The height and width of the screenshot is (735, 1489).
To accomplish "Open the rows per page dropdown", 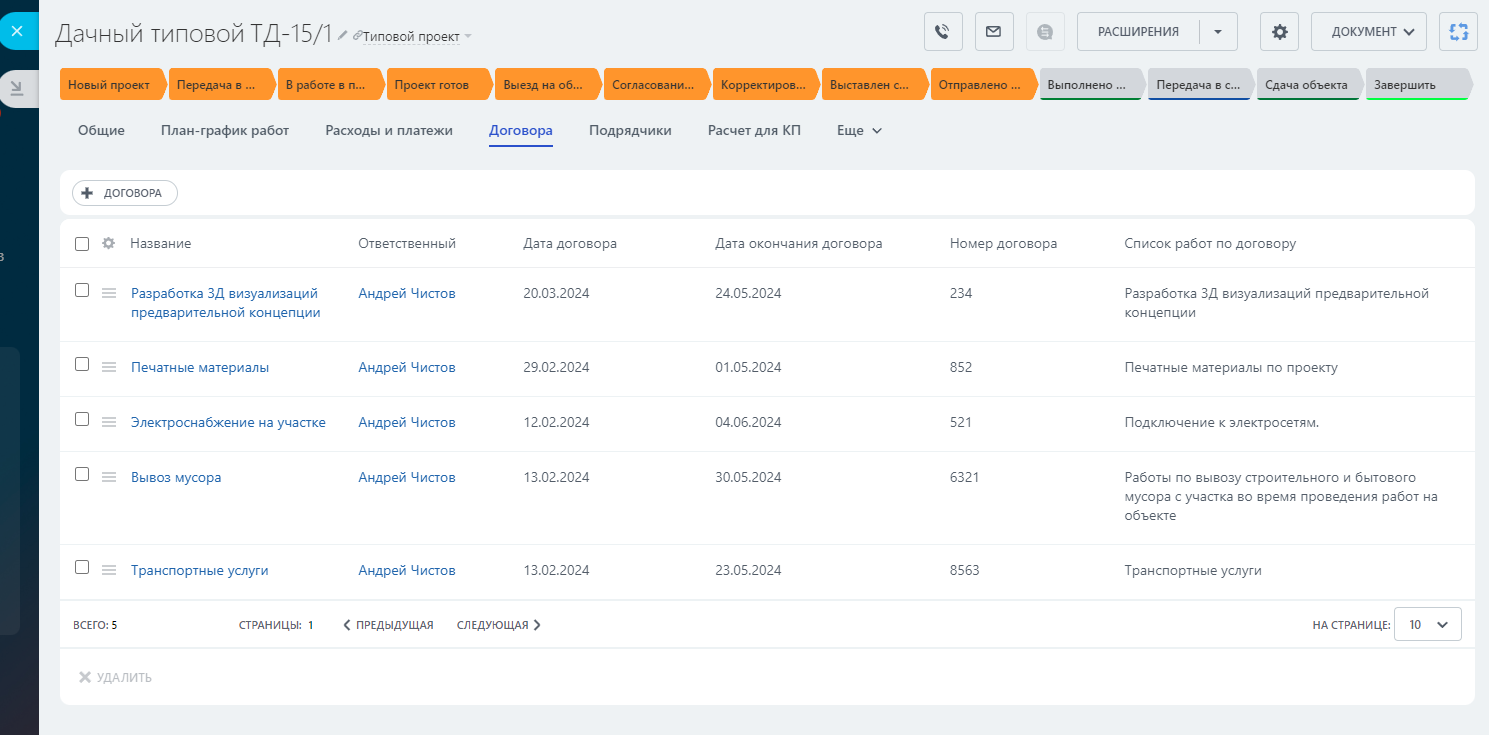I will point(1427,624).
